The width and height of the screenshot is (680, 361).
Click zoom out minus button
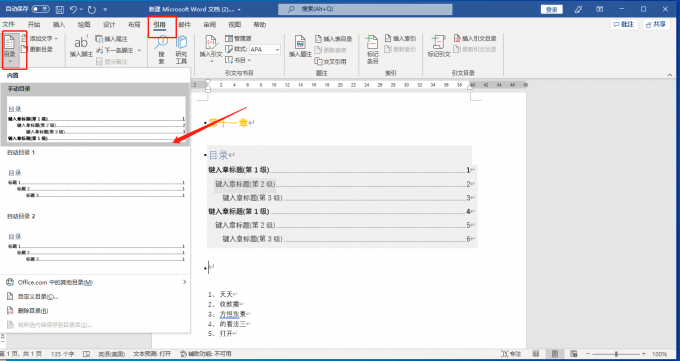[587, 354]
